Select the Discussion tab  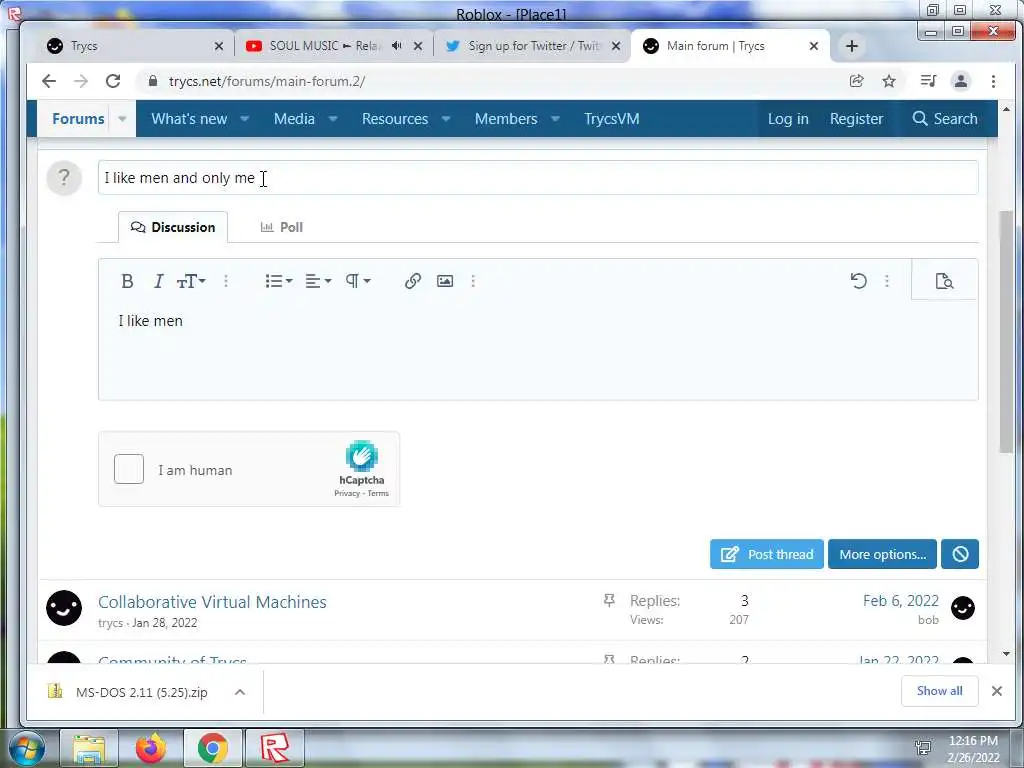(x=173, y=227)
